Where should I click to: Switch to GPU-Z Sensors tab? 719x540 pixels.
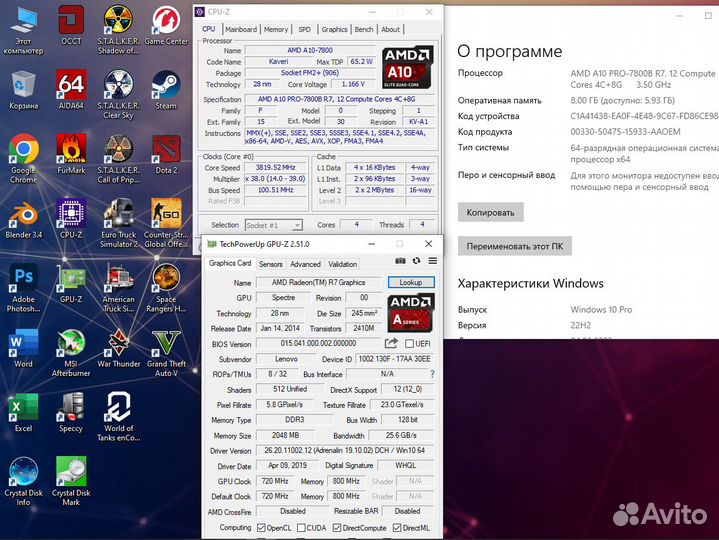point(271,264)
